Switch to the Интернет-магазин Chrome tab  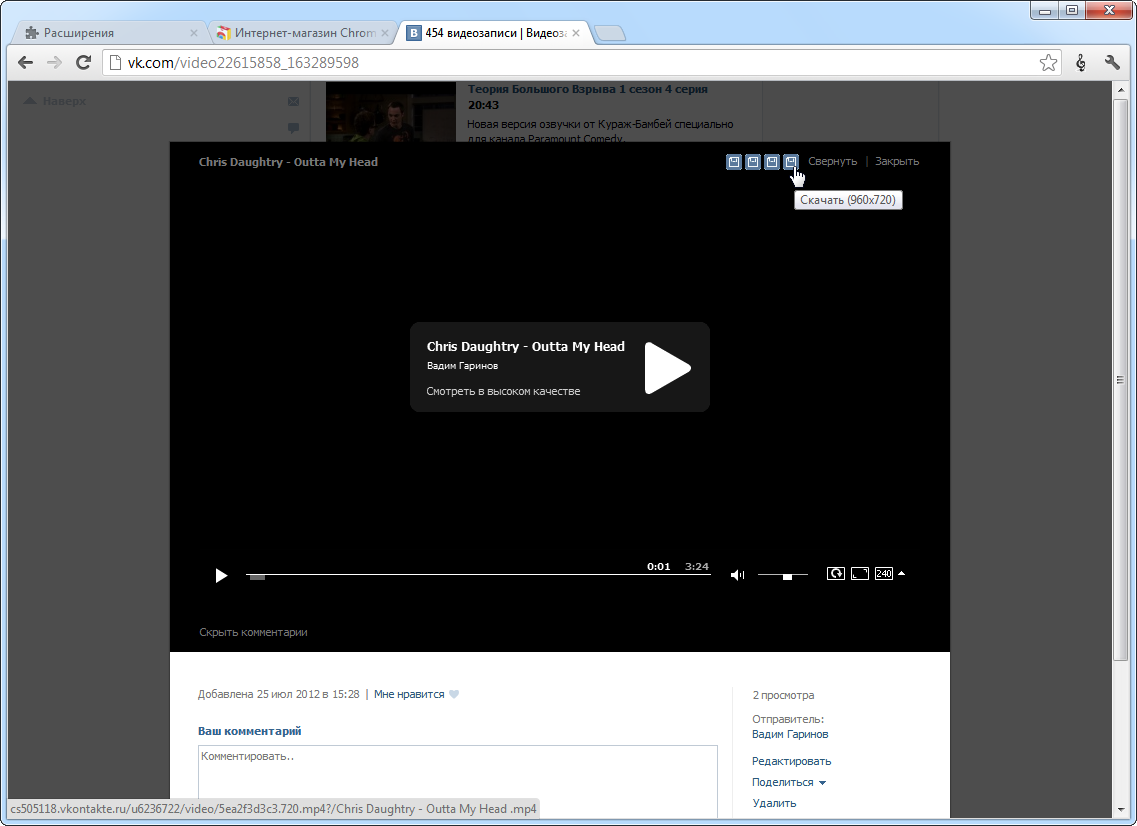(x=303, y=33)
